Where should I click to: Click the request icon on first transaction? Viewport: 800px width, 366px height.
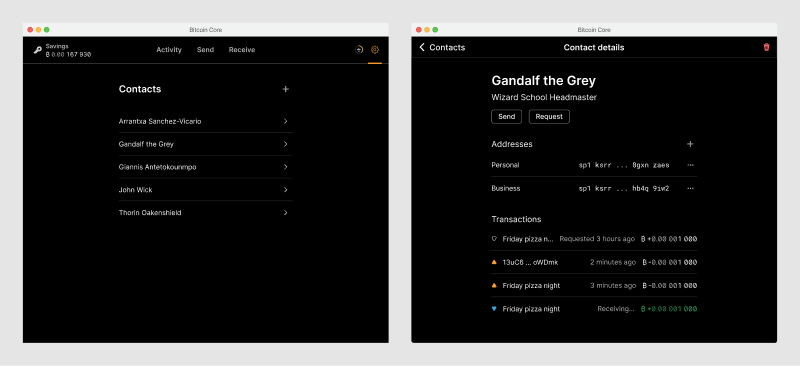[x=494, y=238]
